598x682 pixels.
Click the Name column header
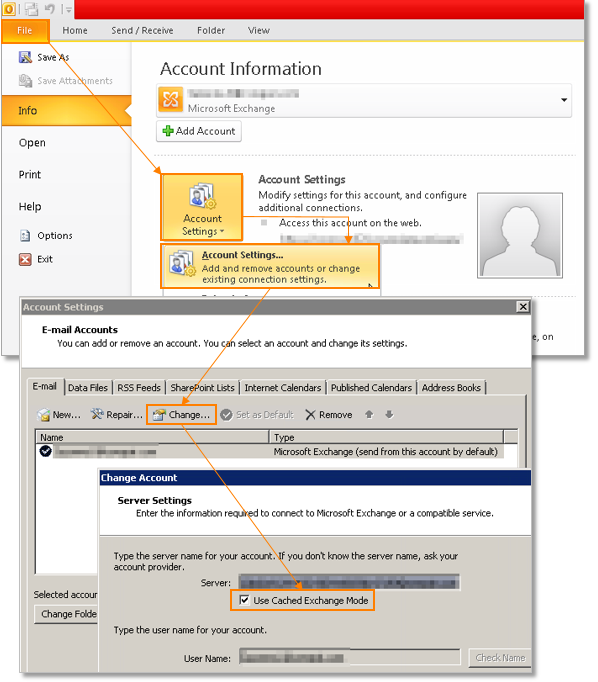point(152,437)
